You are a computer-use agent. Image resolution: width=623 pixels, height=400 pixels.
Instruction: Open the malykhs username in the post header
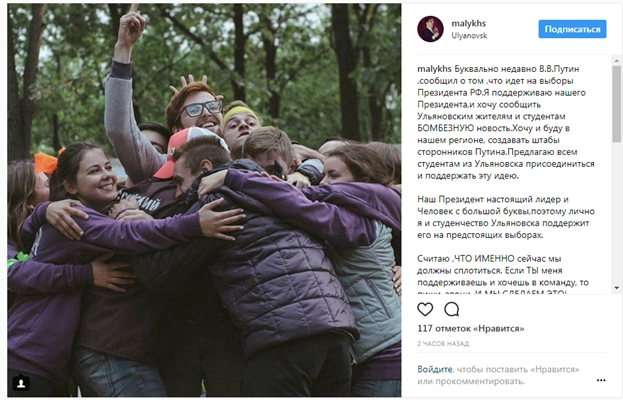tap(468, 23)
